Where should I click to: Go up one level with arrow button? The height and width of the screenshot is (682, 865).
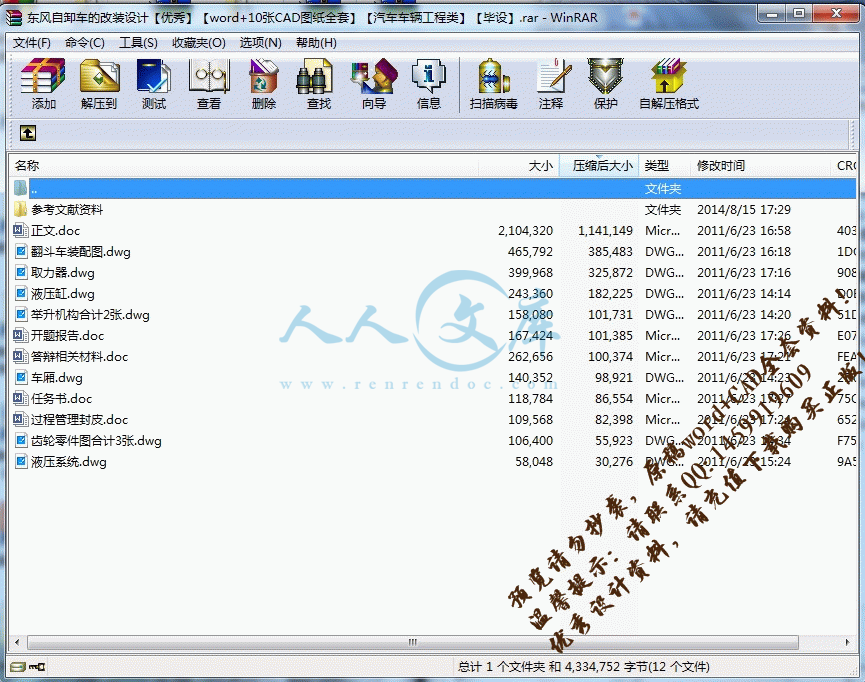(x=28, y=133)
